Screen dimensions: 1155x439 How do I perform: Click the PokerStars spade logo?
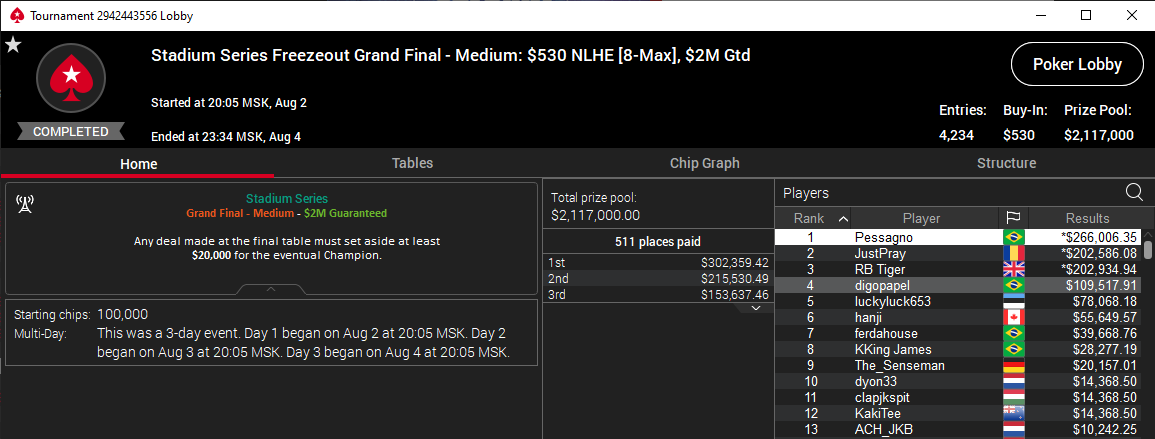pyautogui.click(x=70, y=80)
